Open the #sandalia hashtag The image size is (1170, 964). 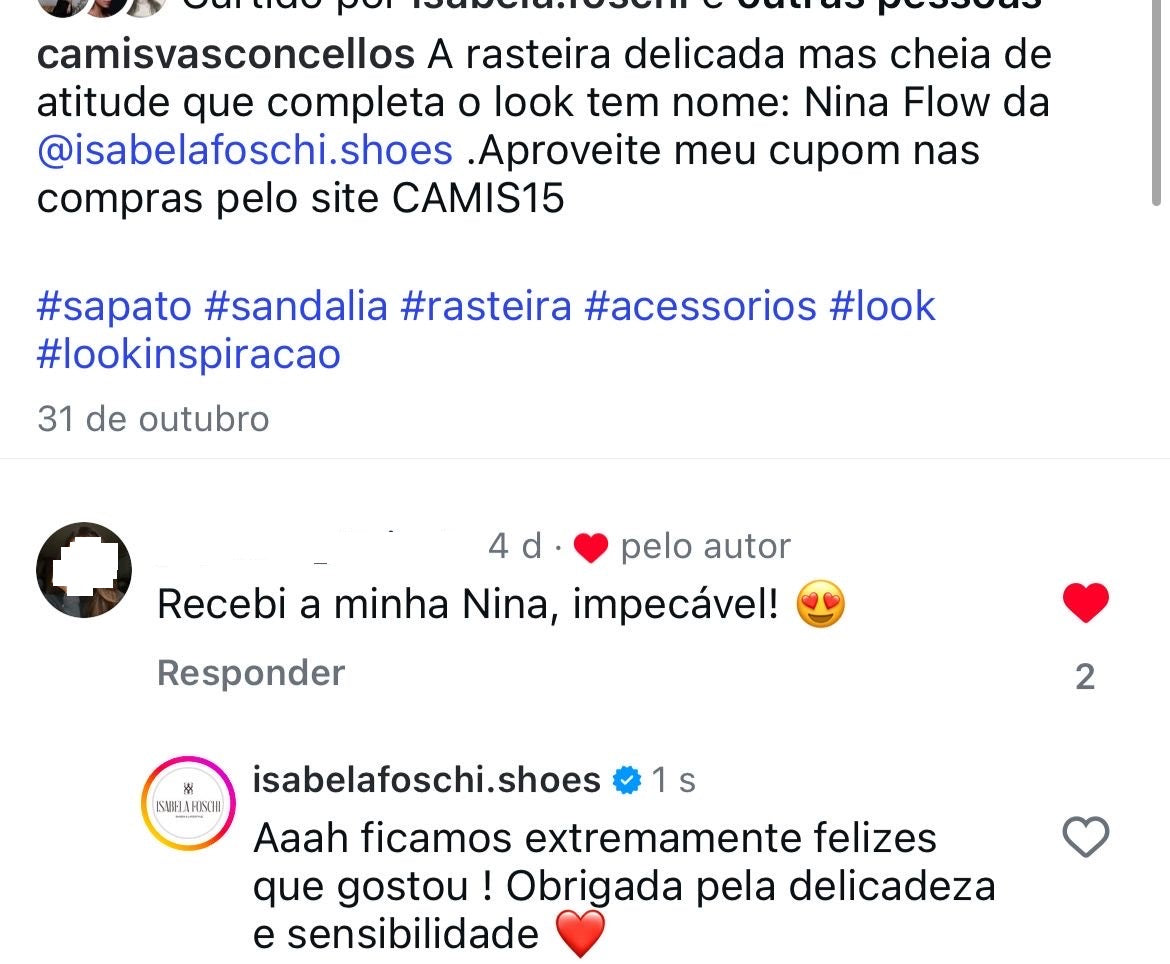click(x=296, y=306)
